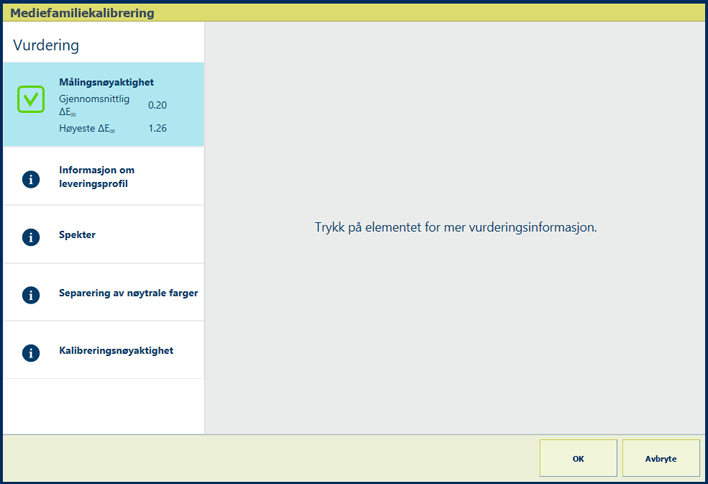The width and height of the screenshot is (708, 484).
Task: Select the Målingsnøyaktighet item
Action: tap(104, 104)
